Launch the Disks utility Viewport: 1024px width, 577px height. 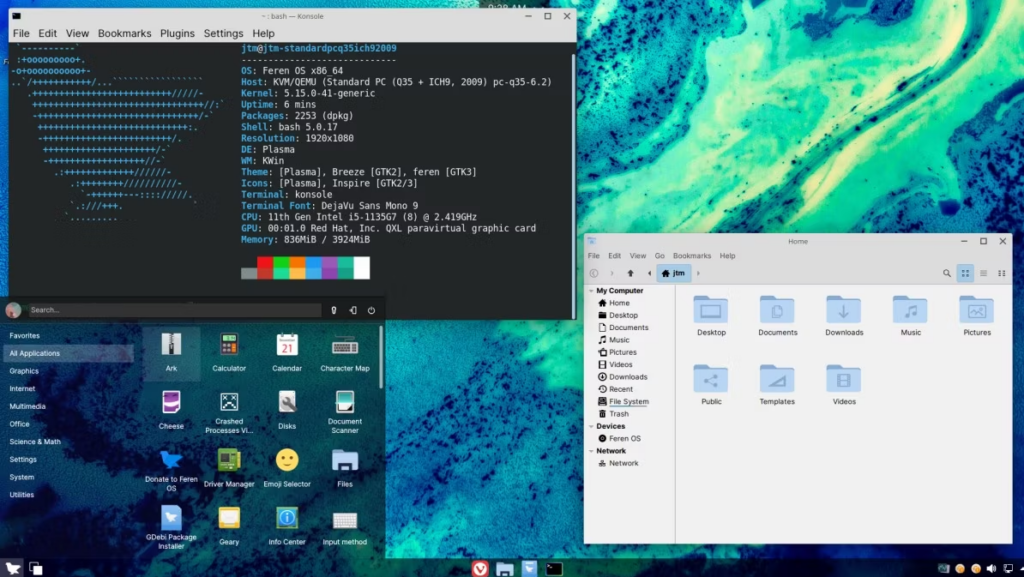(287, 411)
